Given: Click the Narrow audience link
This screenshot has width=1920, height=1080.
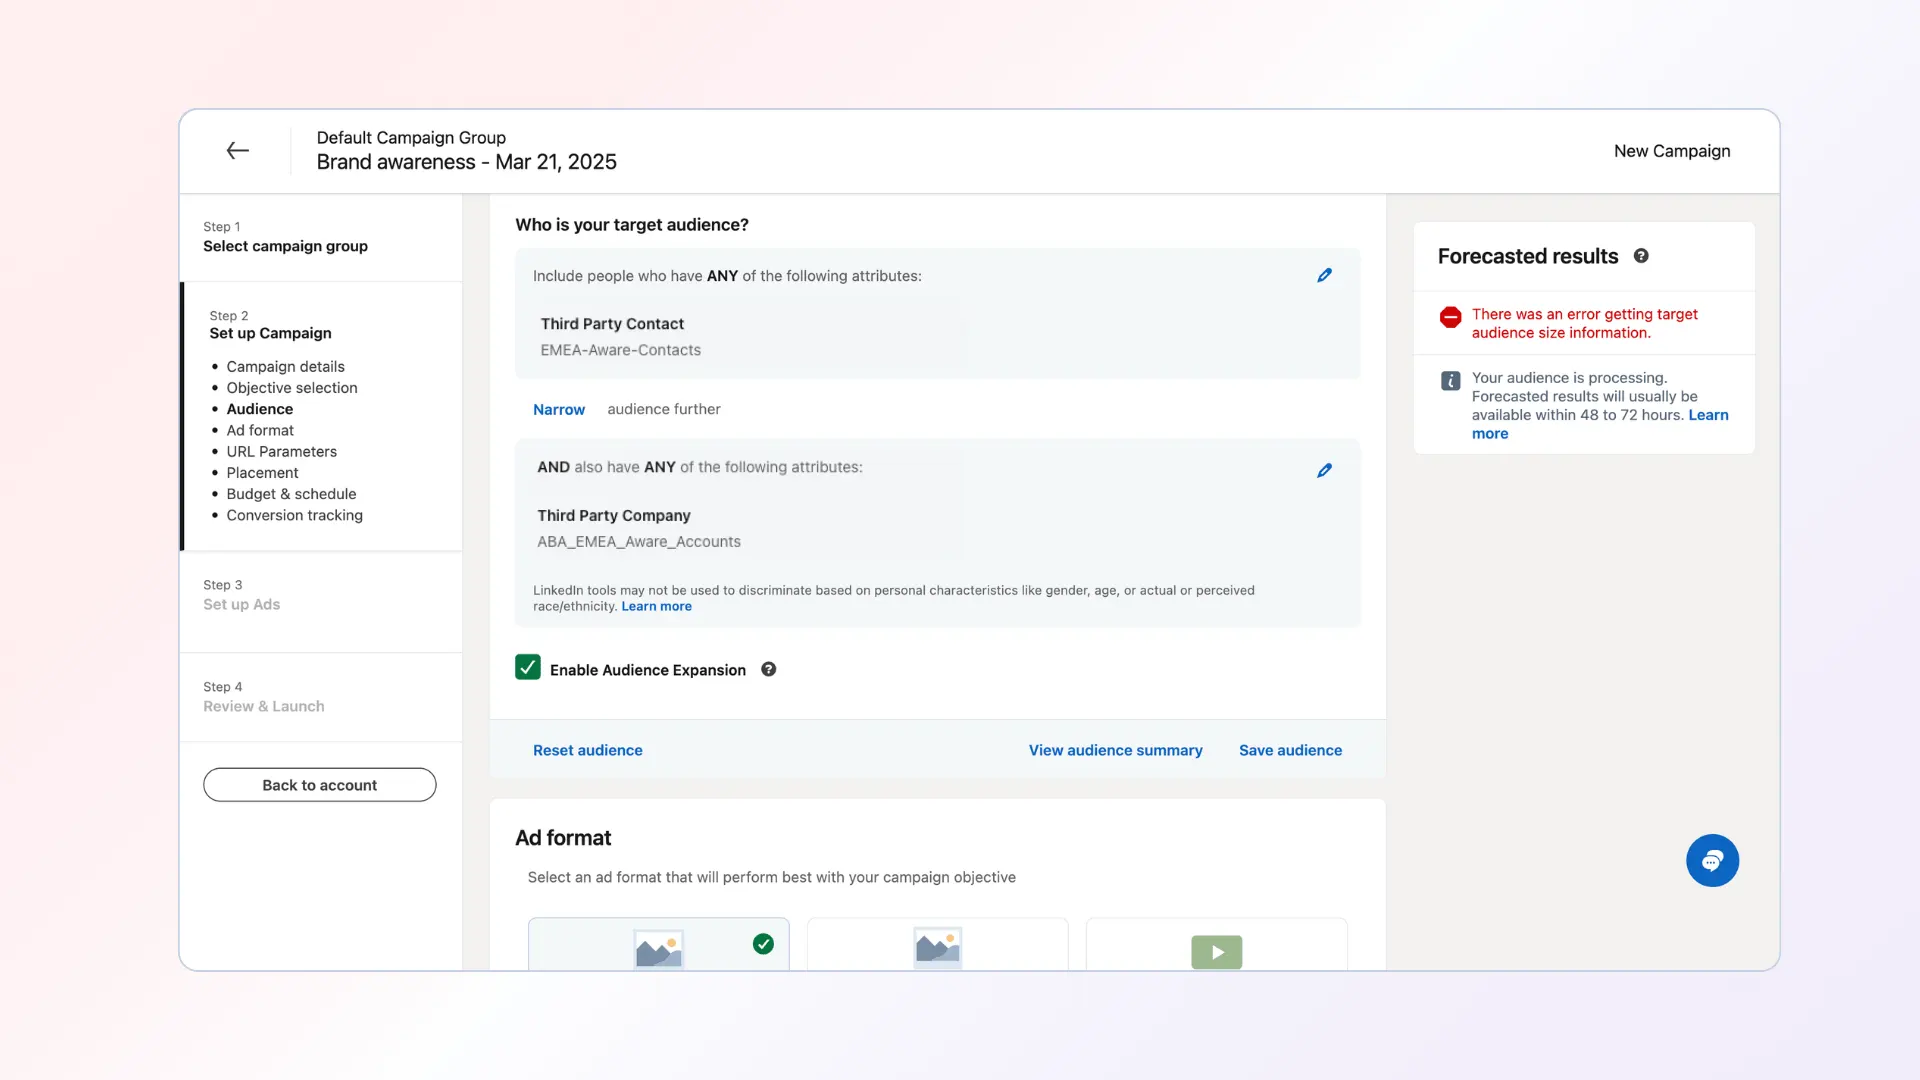Looking at the screenshot, I should (558, 410).
